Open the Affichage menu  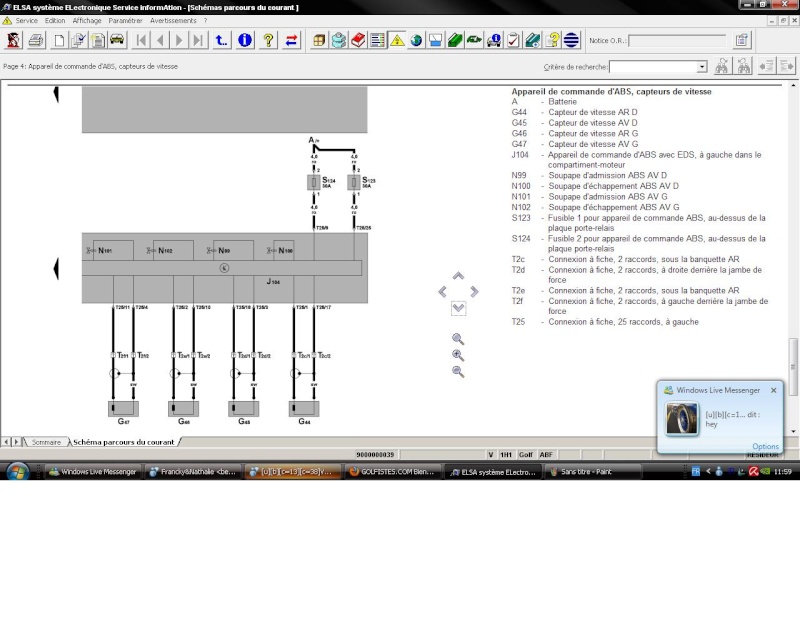pos(87,21)
